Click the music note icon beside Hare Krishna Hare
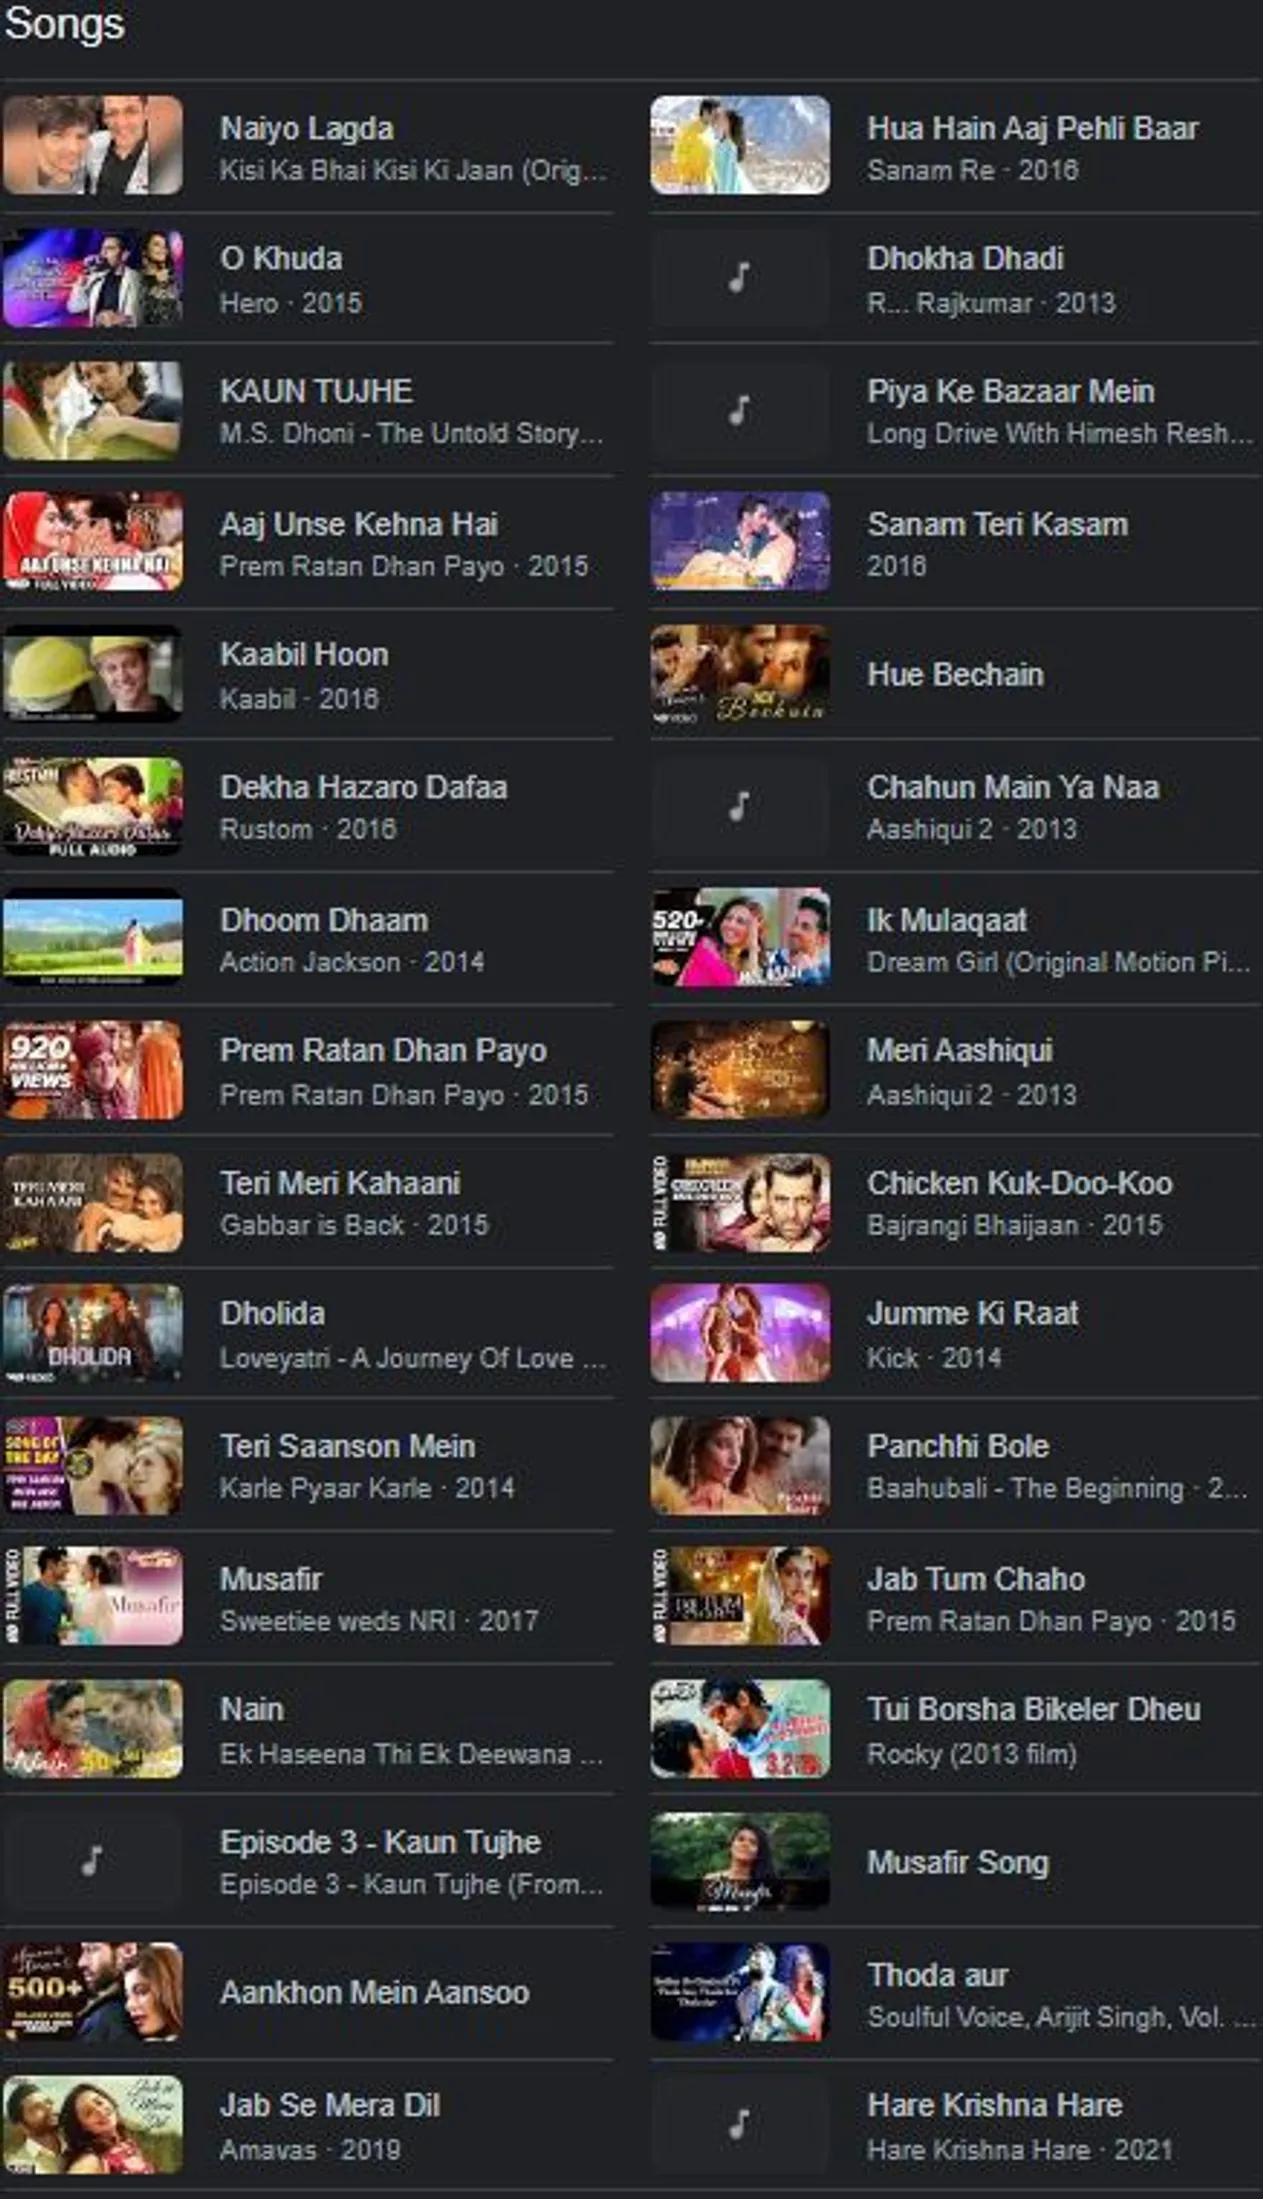The height and width of the screenshot is (2199, 1263). [x=739, y=2124]
